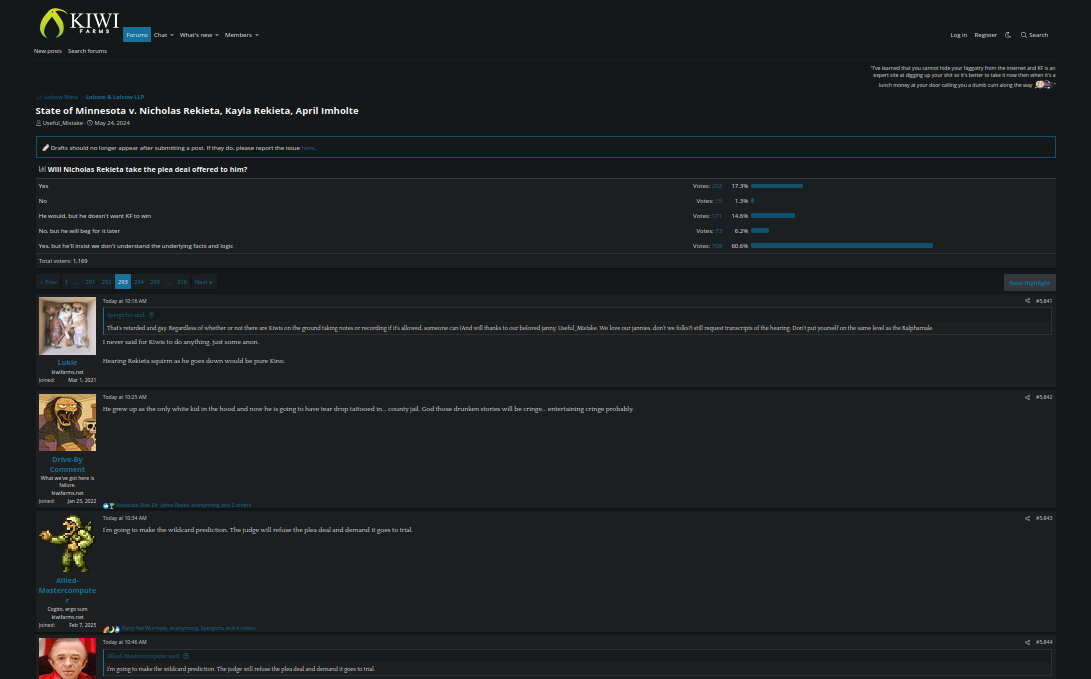Open Lukie's avatar image
1091x679 pixels.
click(67, 326)
